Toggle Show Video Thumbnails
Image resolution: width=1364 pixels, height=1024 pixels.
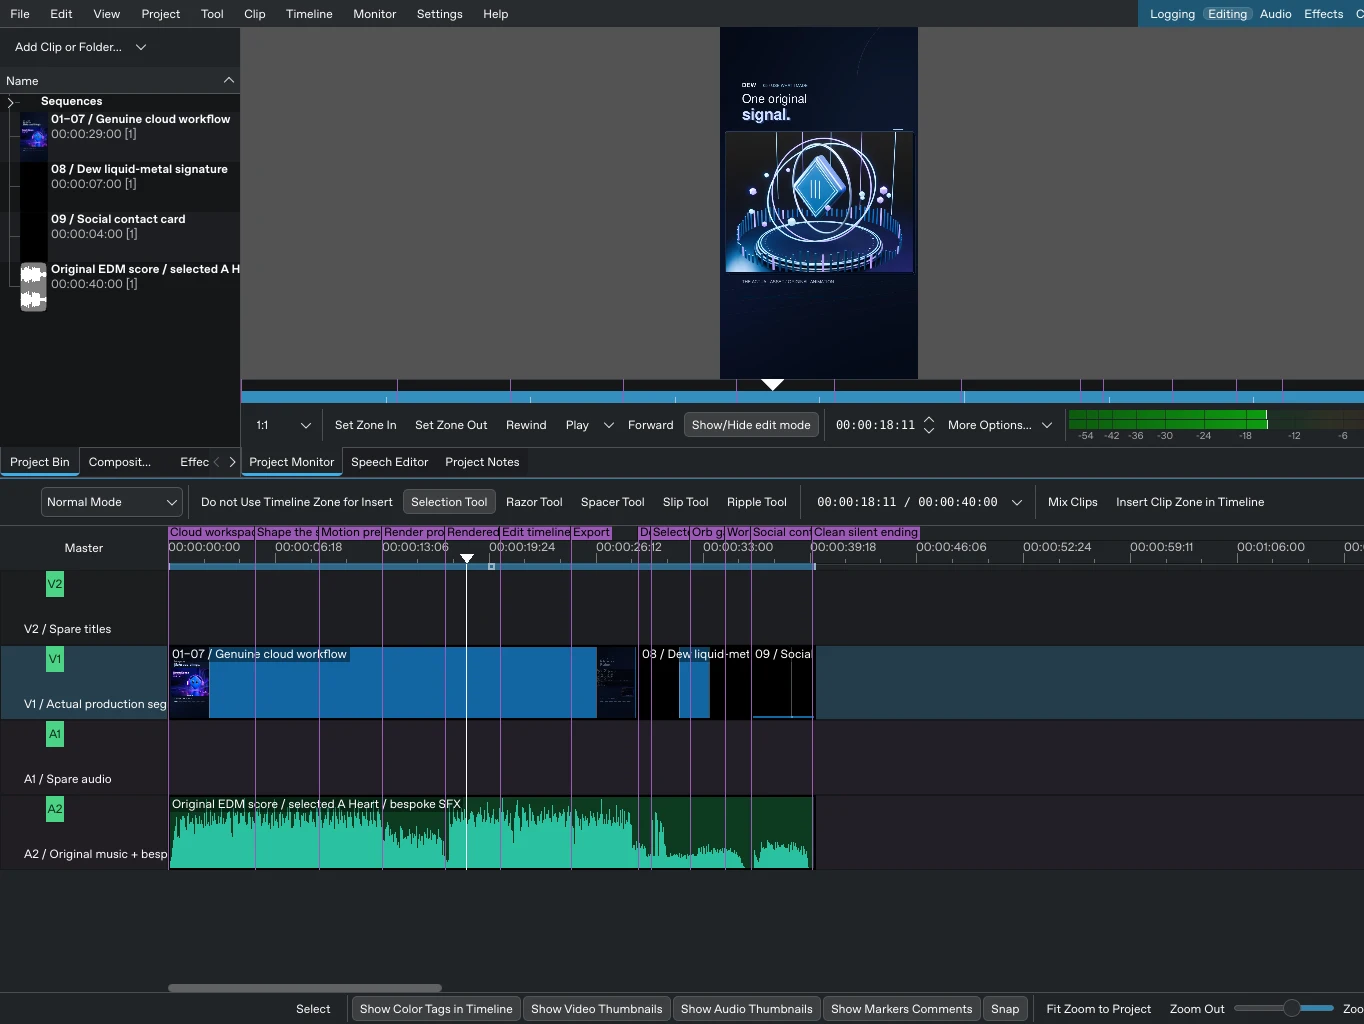(596, 1009)
